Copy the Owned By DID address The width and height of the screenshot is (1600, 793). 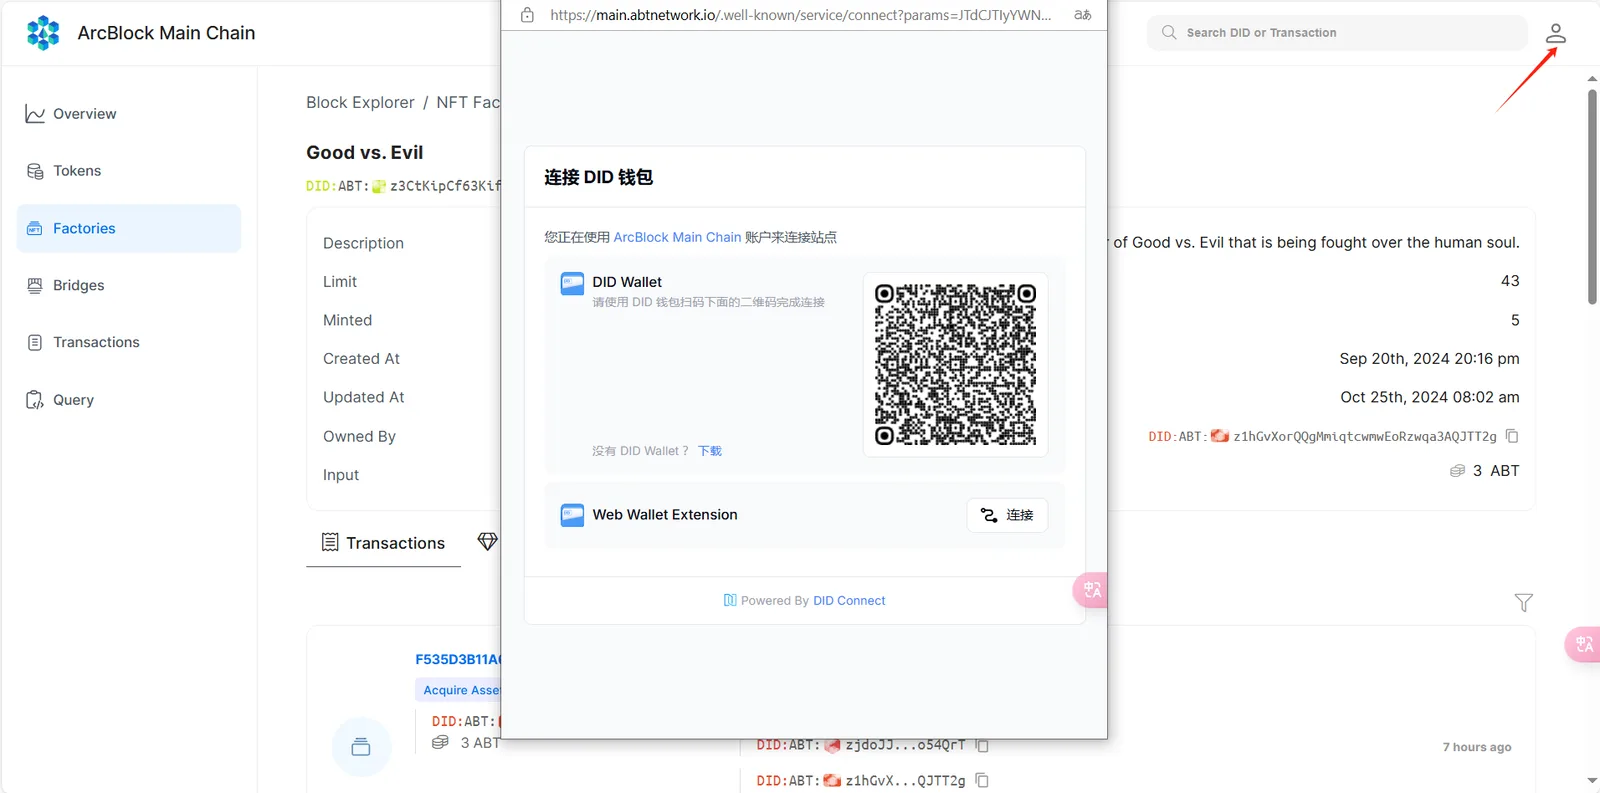click(1512, 436)
